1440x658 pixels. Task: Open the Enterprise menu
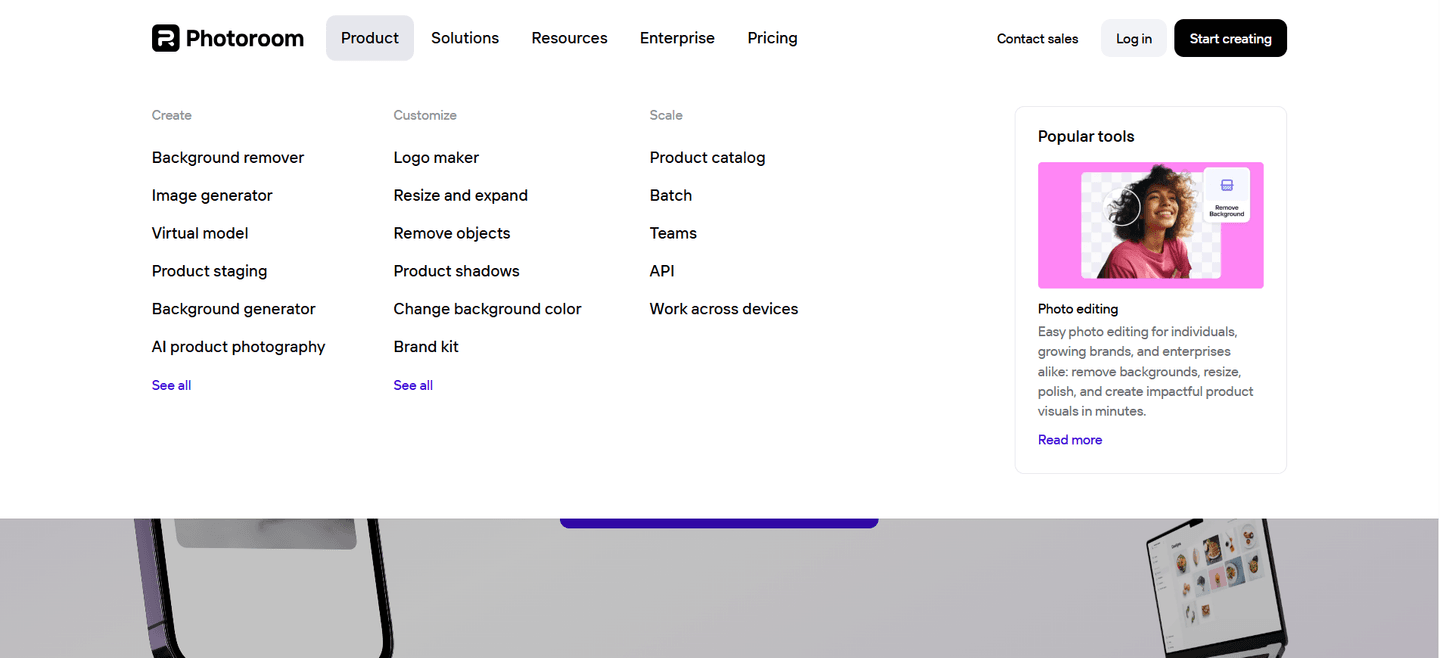point(677,38)
